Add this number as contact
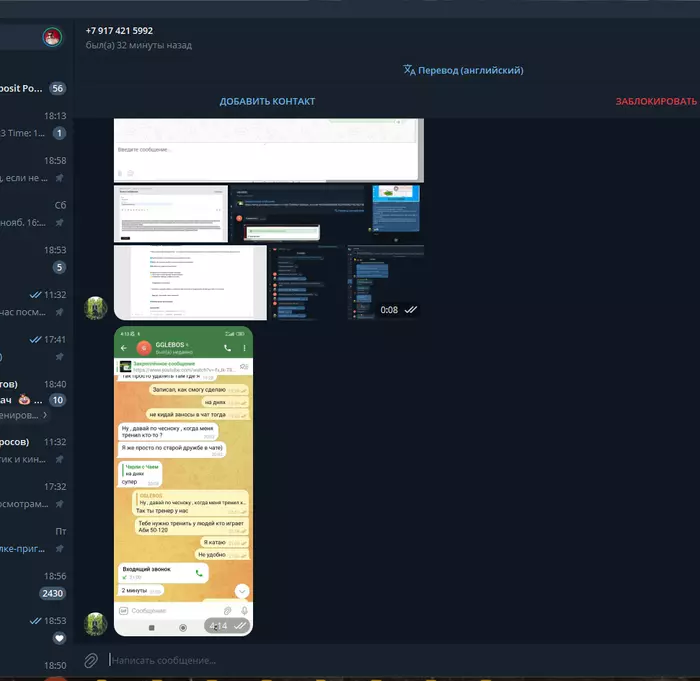 [267, 101]
